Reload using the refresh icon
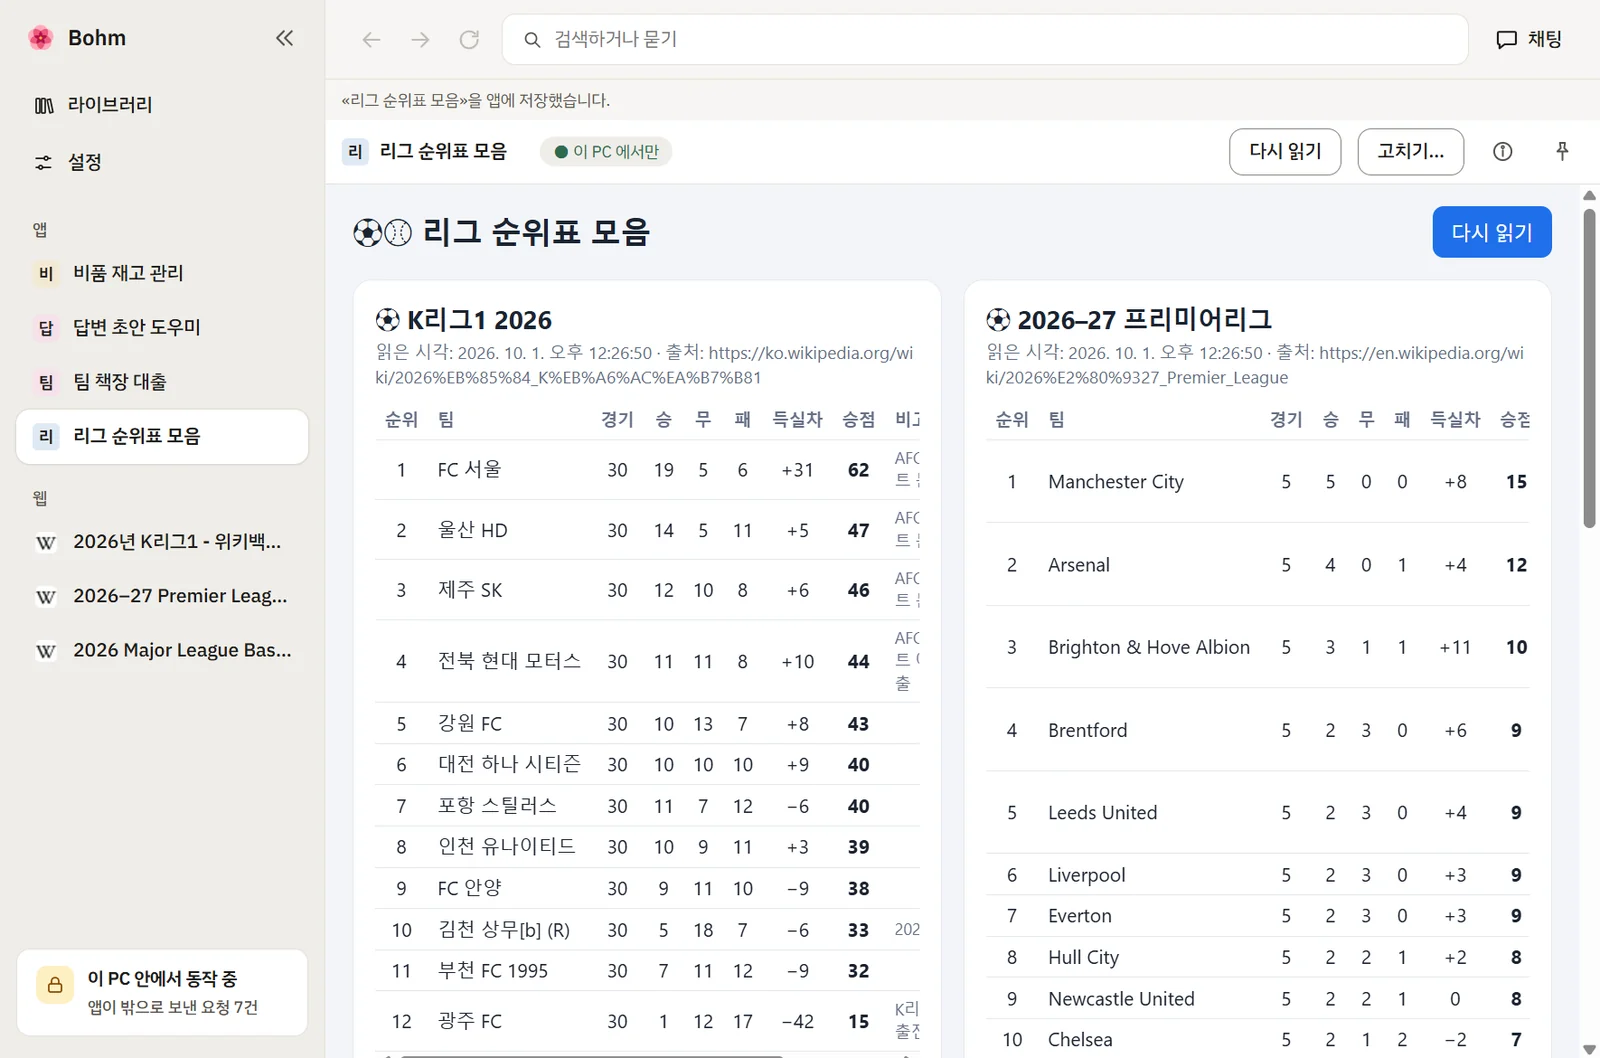 pyautogui.click(x=469, y=39)
